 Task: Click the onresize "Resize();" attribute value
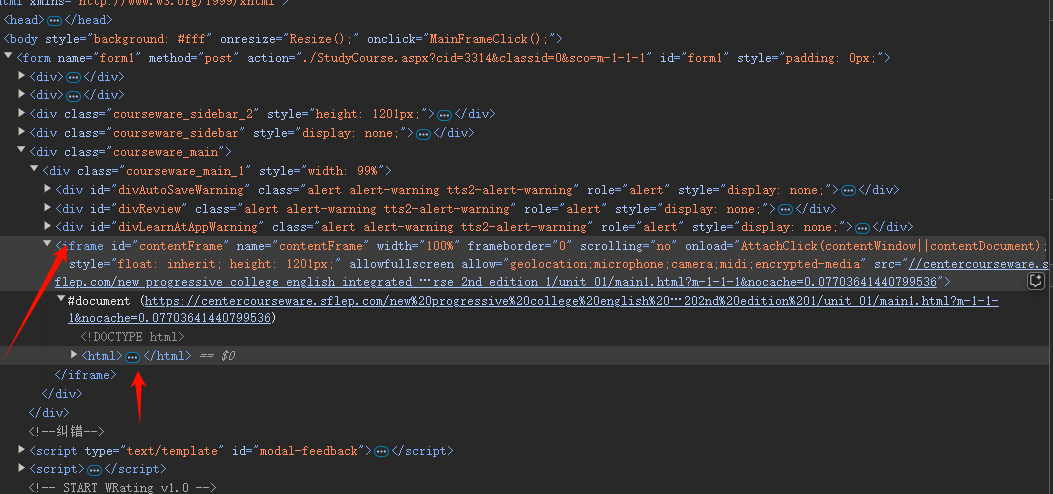322,39
